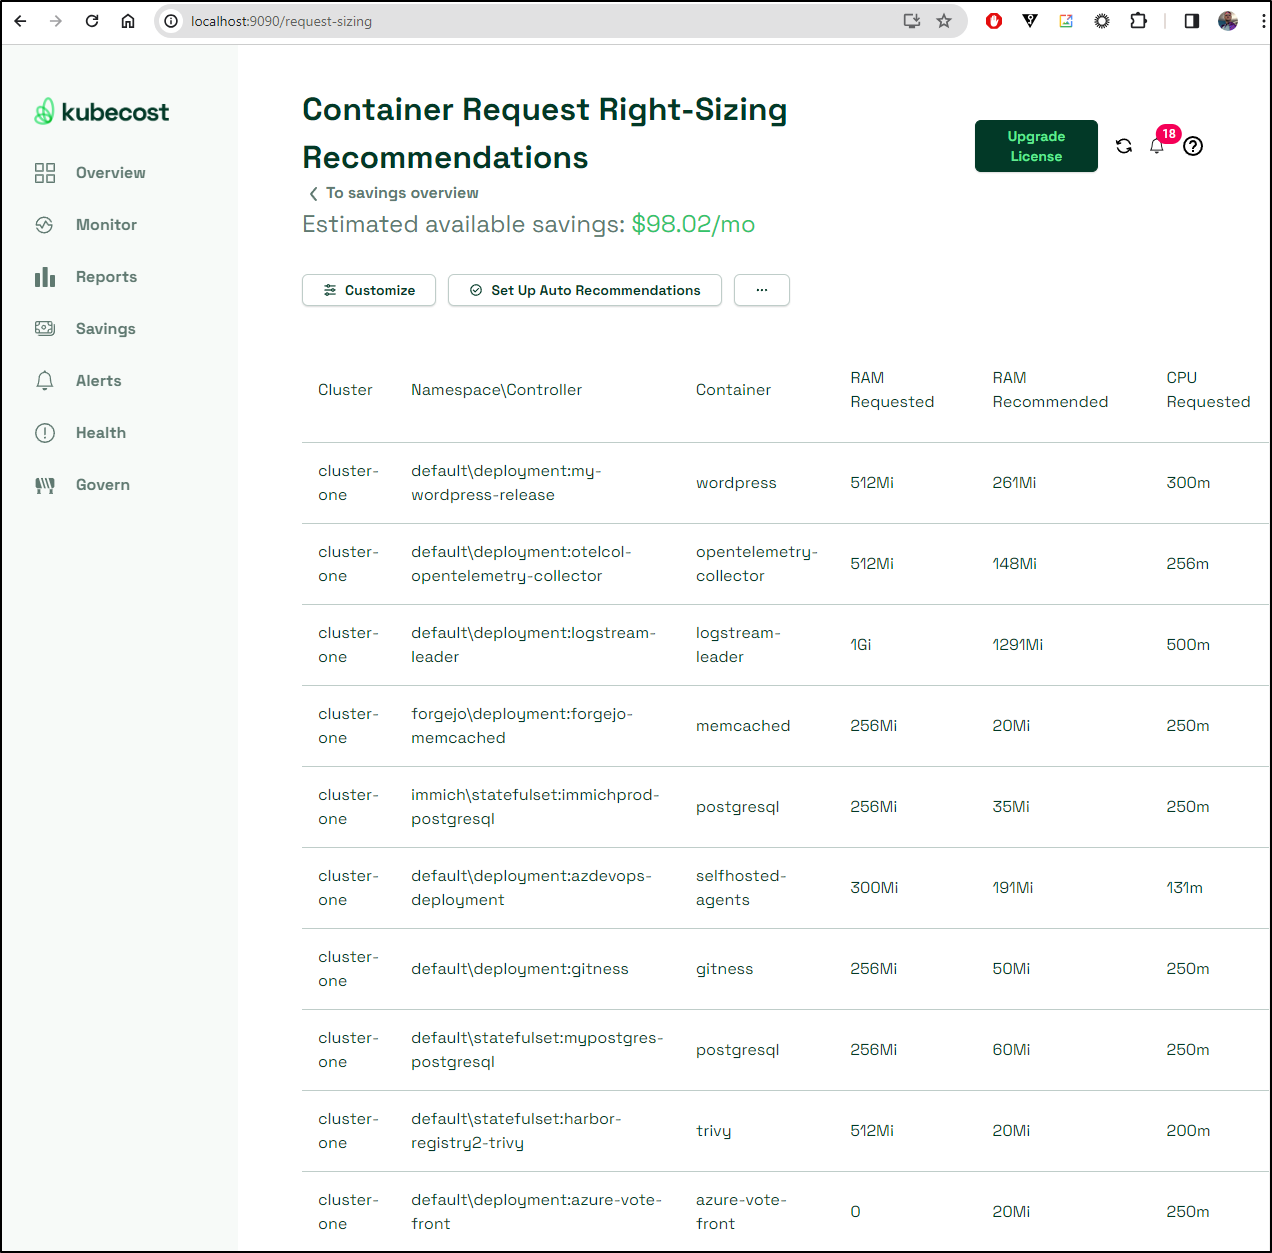Click the default deployment azdevops-deployment controller
This screenshot has width=1272, height=1253.
(531, 888)
